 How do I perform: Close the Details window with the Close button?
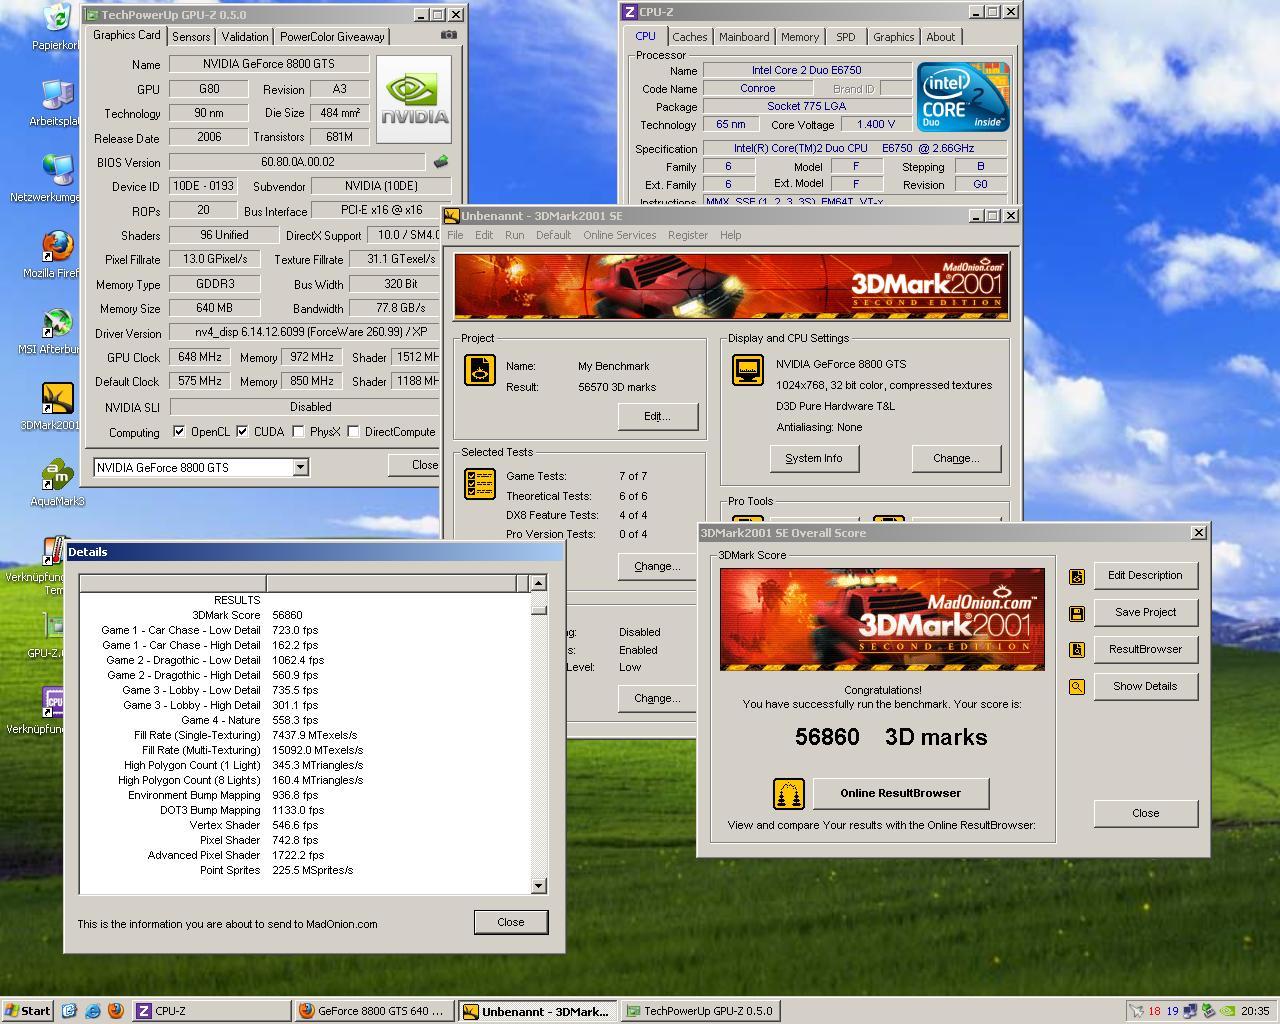click(511, 922)
